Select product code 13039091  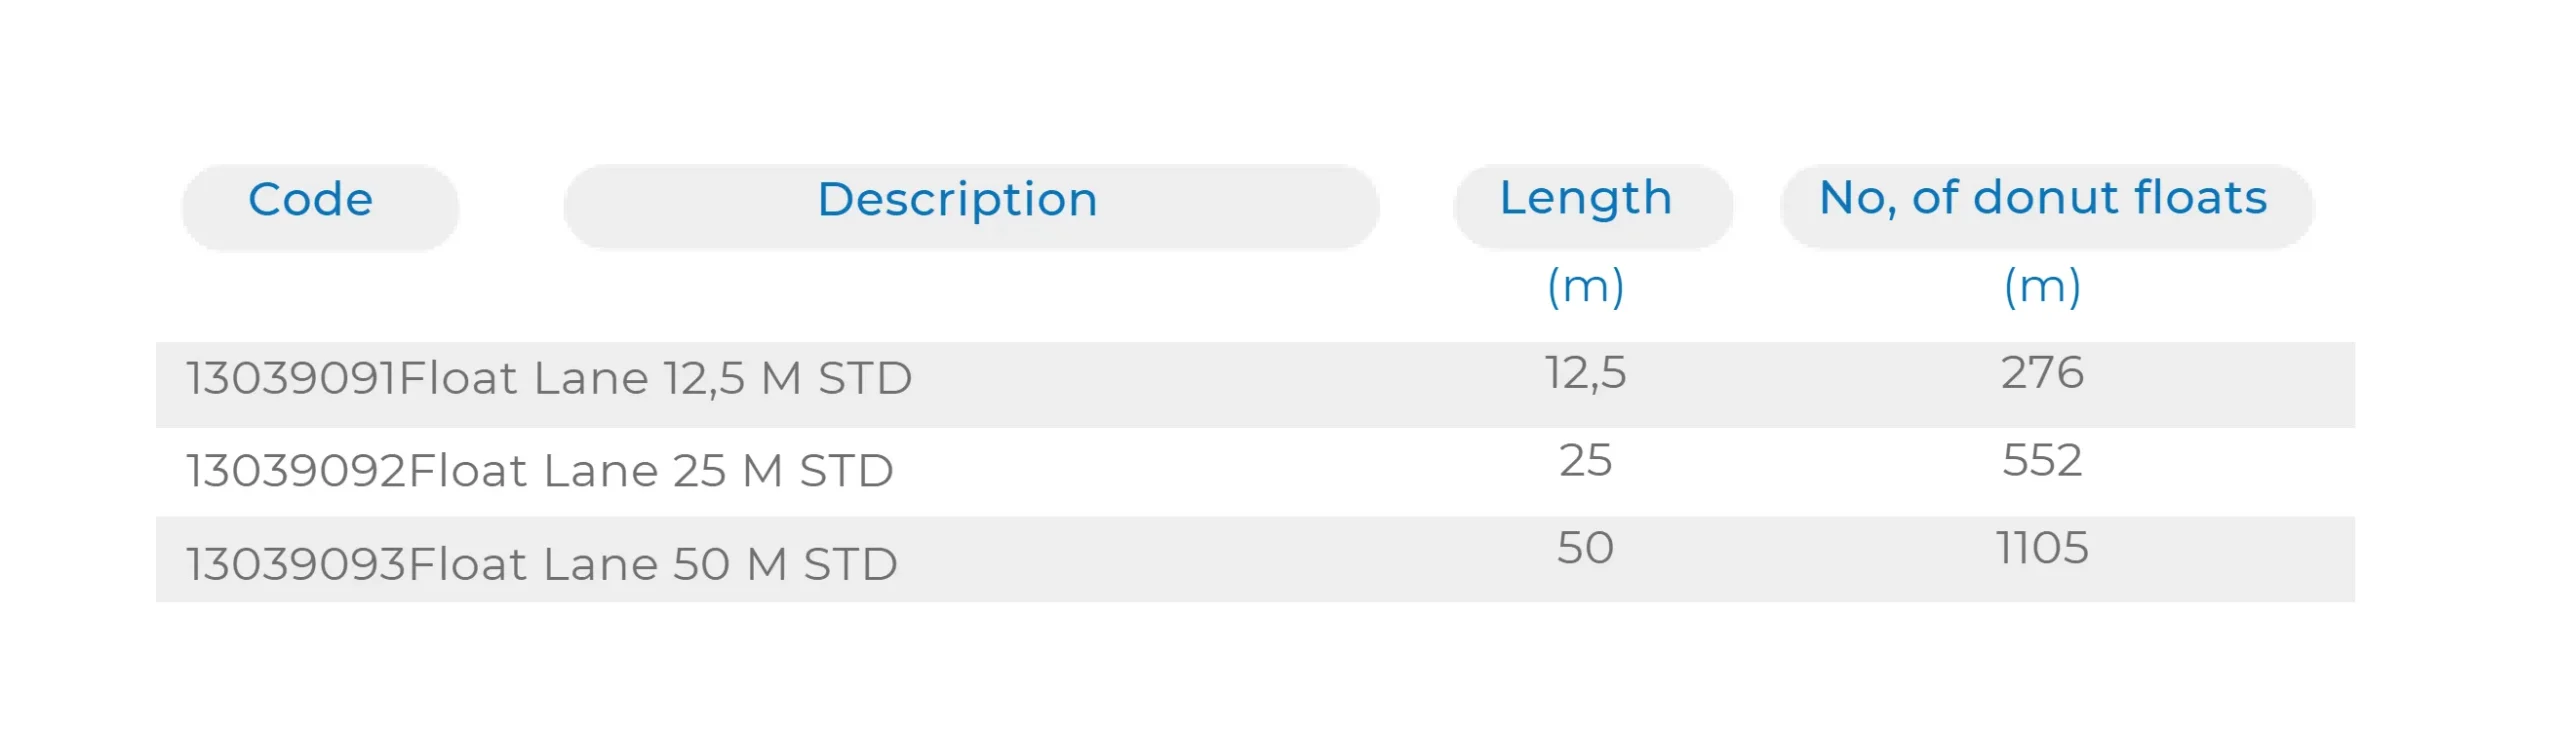pyautogui.click(x=291, y=379)
